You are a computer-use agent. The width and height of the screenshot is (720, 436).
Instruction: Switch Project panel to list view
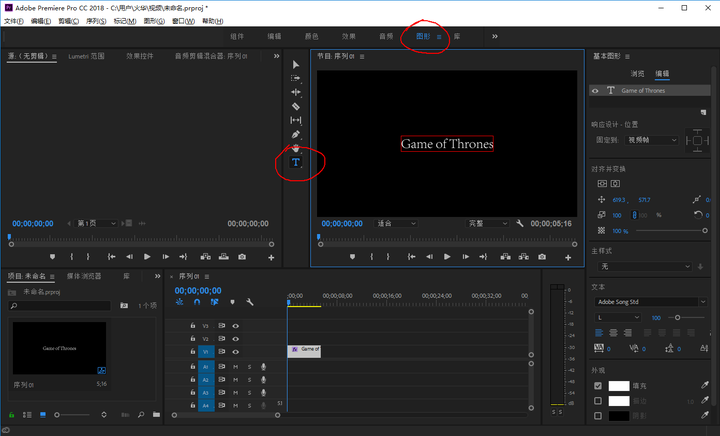tap(27, 414)
